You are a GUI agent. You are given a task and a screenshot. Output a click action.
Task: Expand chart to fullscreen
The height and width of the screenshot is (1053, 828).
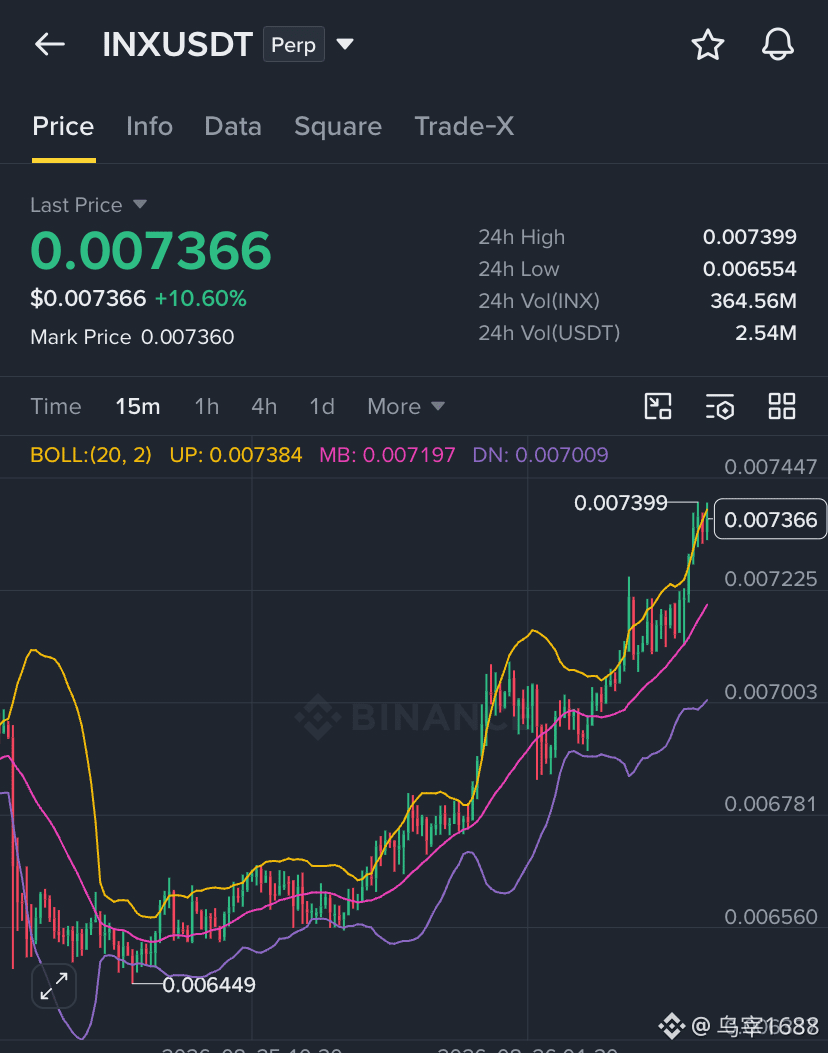54,986
